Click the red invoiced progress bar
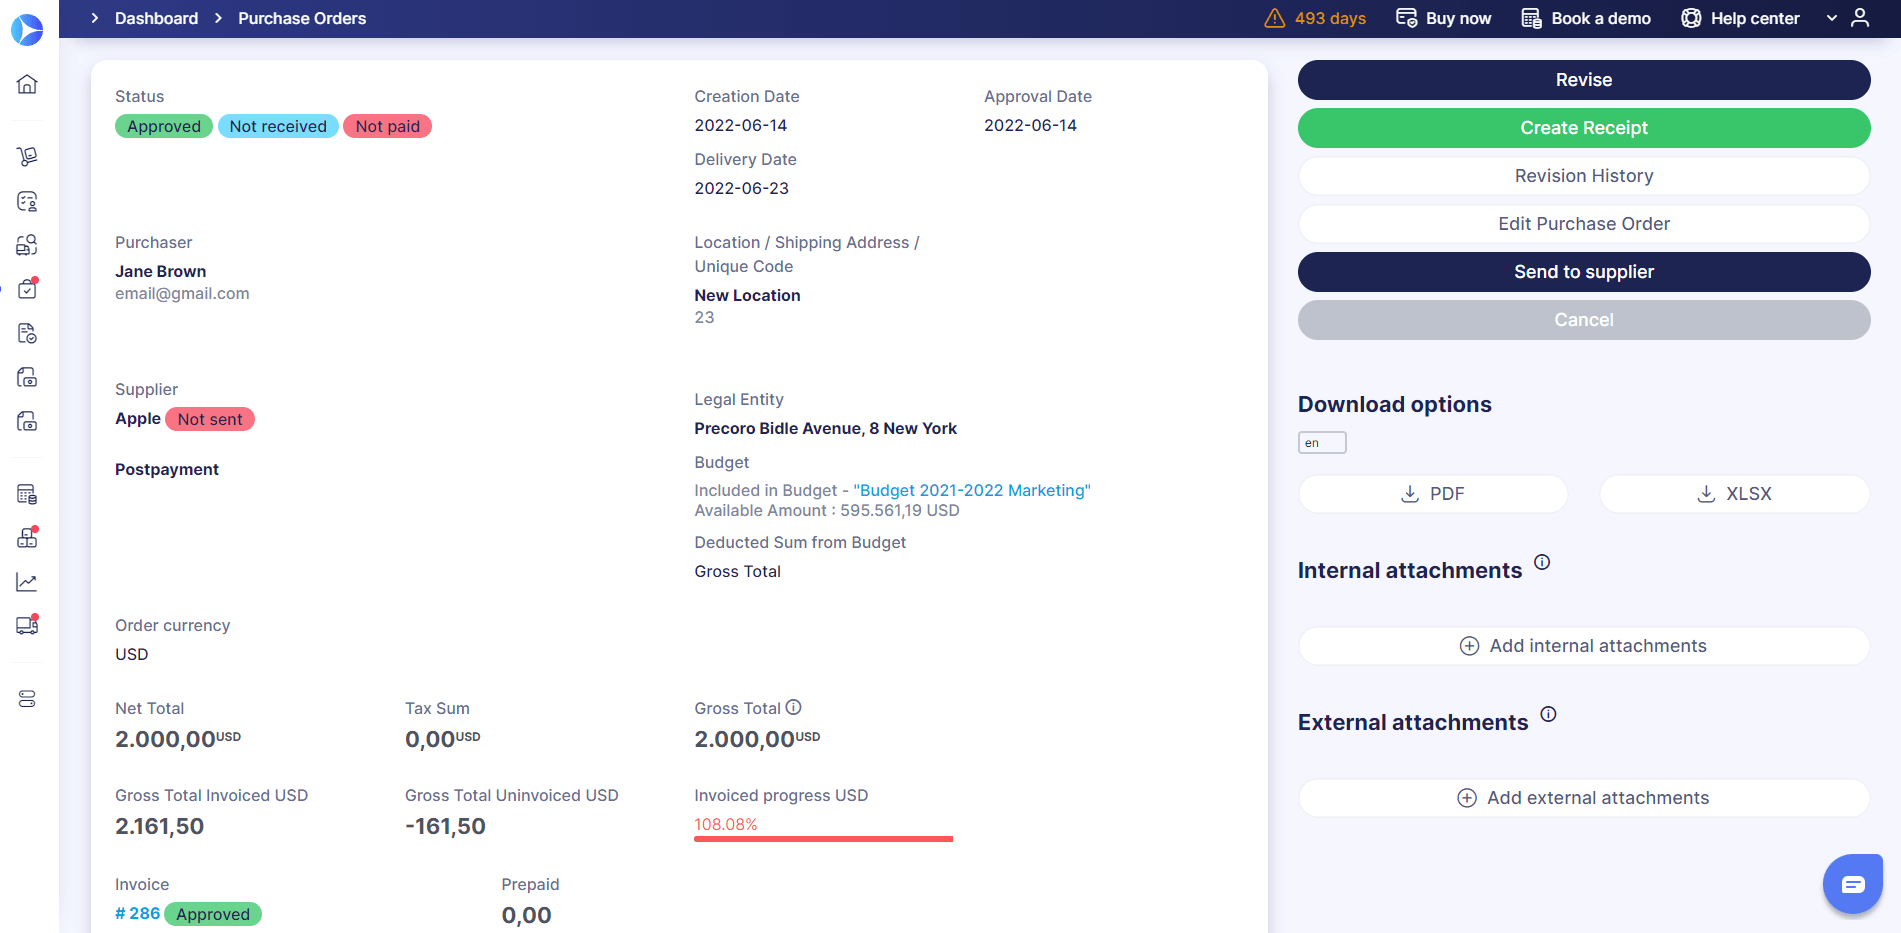 (x=822, y=838)
